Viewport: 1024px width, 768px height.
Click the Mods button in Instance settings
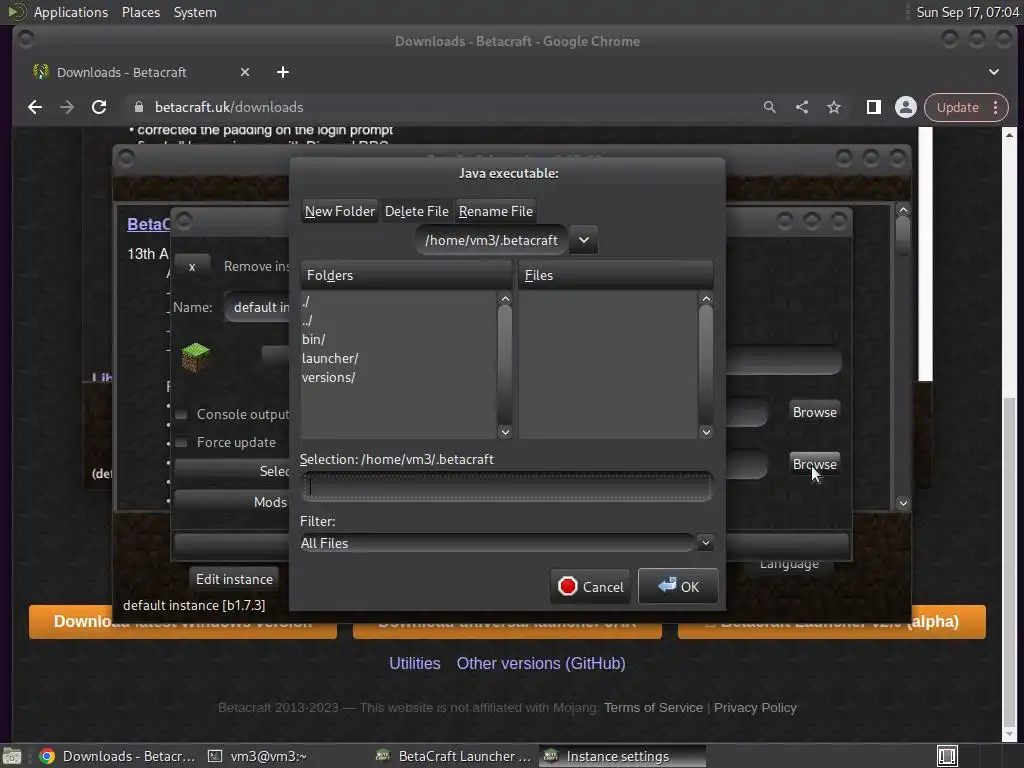232,502
